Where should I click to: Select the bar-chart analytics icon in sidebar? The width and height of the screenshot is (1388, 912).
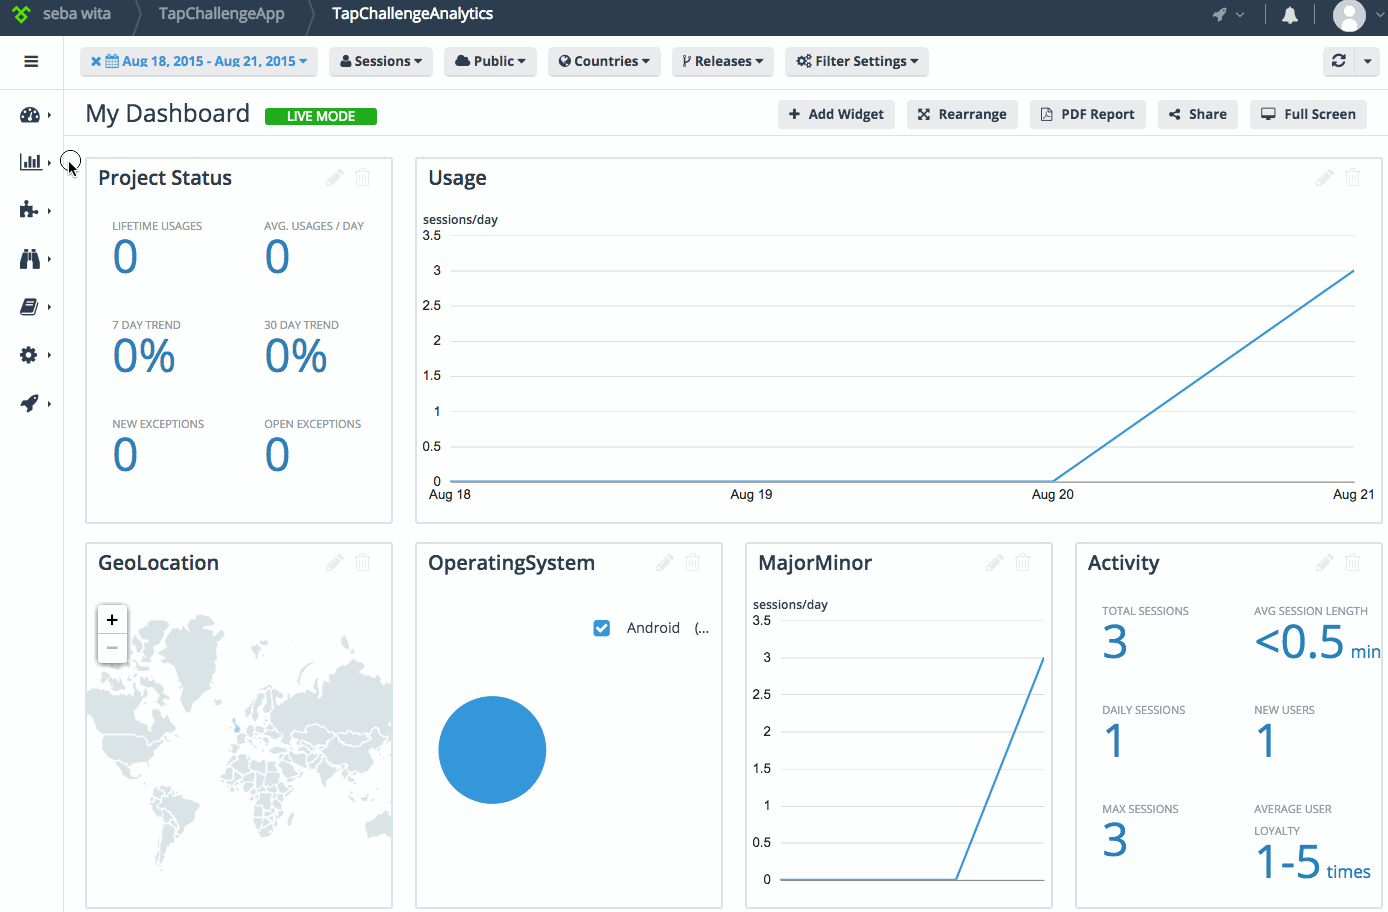[30, 162]
